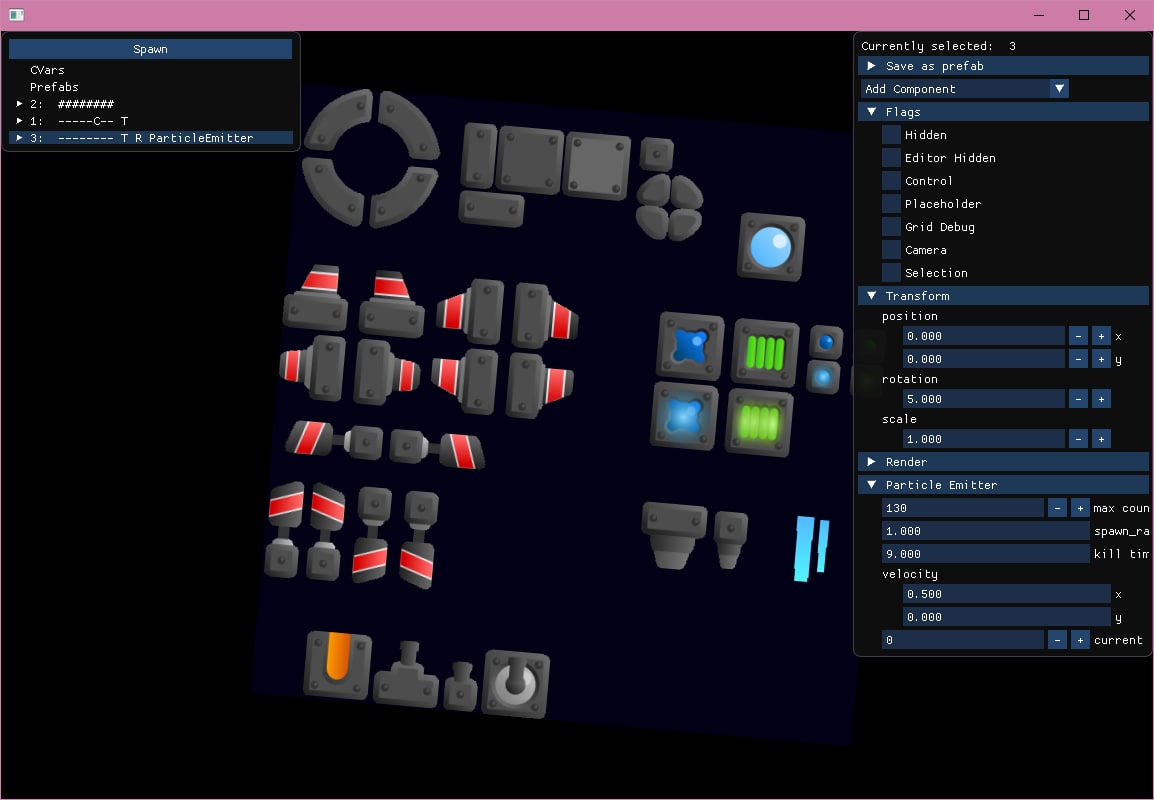Increase max count with plus button
The height and width of the screenshot is (800, 1154).
click(1080, 508)
